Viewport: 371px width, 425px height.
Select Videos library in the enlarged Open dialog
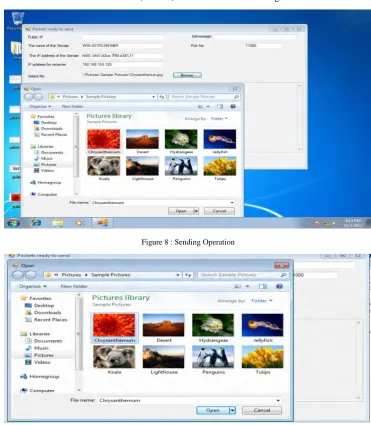pos(38,362)
